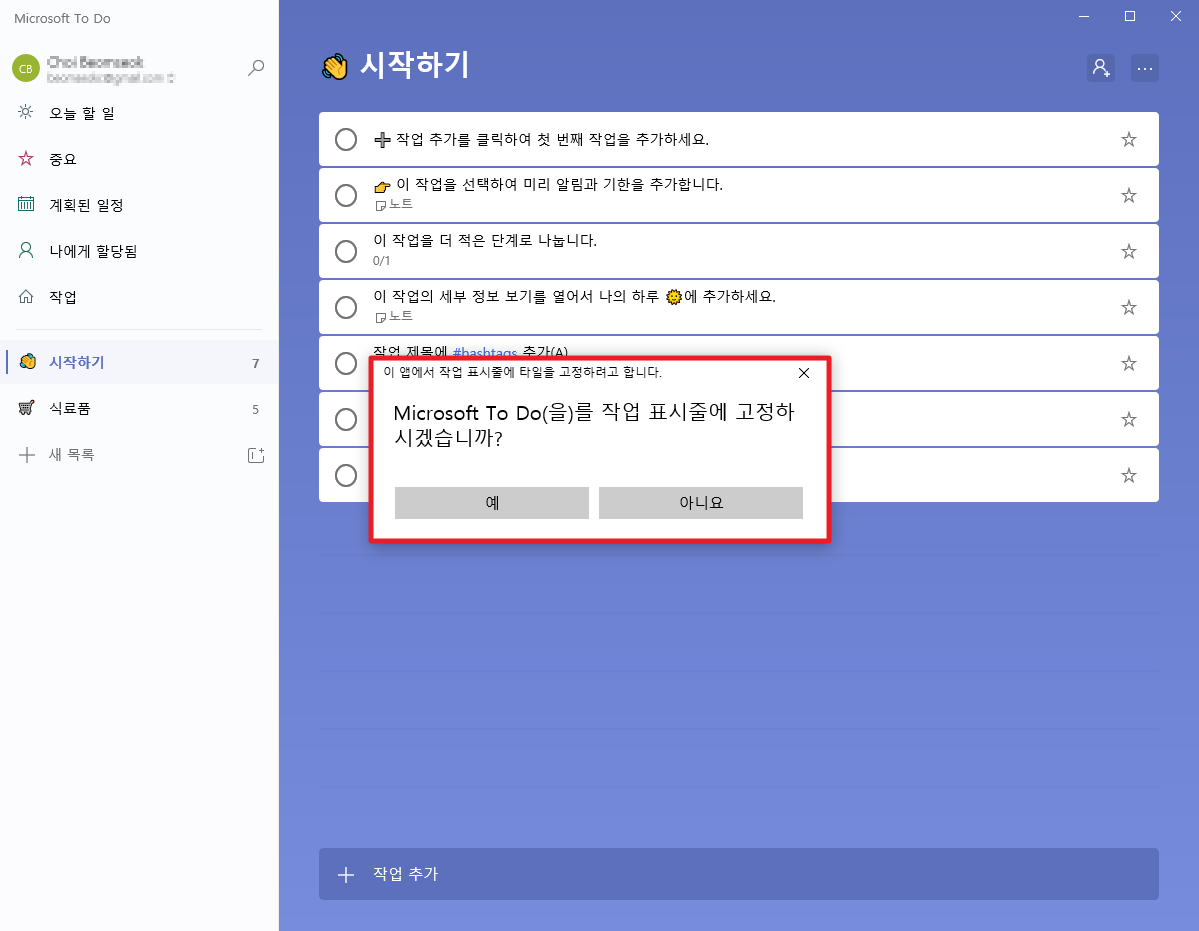Screen dimensions: 1199x931
Task: Click the plus icon in 작업 추가 bar
Action: (x=346, y=874)
